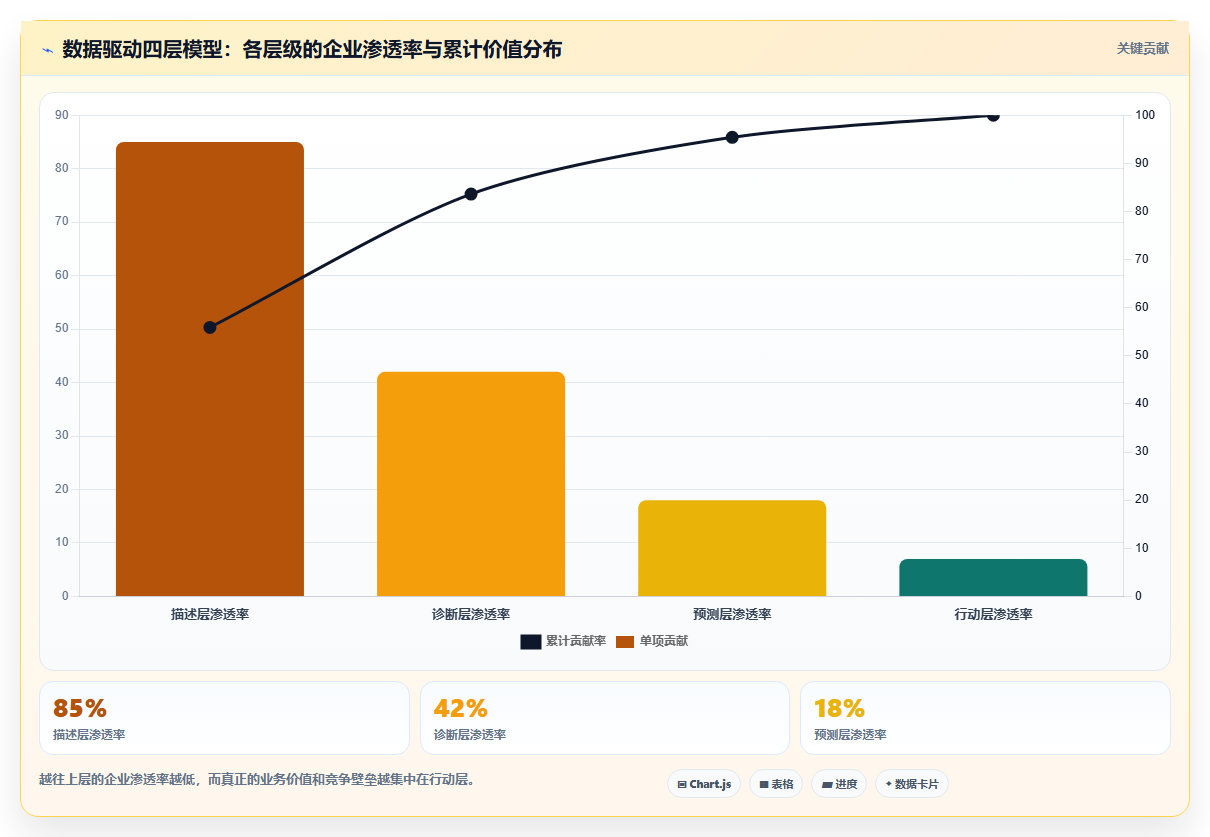This screenshot has height=837, width=1210.
Task: Select the orange 诊断层渗透率 bar
Action: tap(471, 484)
